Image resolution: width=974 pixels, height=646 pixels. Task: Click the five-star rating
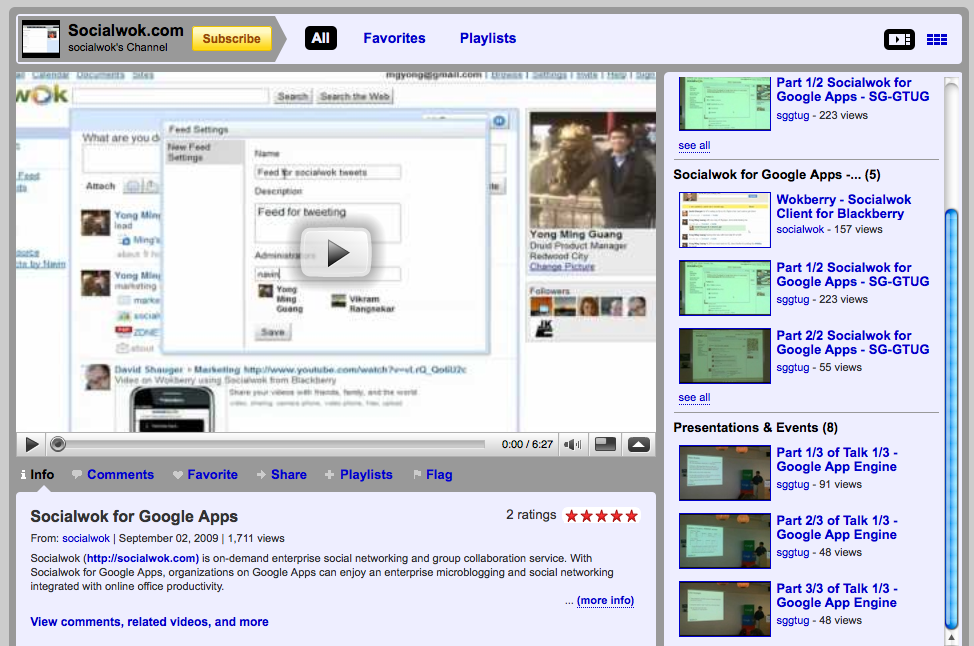[x=601, y=516]
